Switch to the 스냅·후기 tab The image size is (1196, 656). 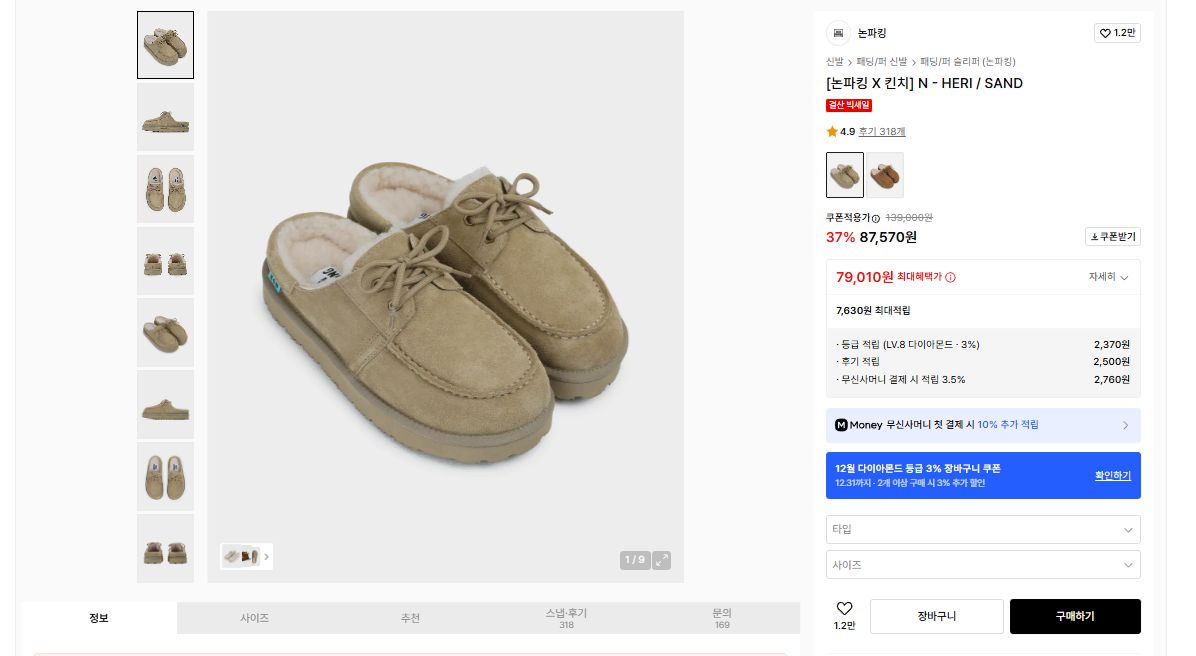[566, 617]
